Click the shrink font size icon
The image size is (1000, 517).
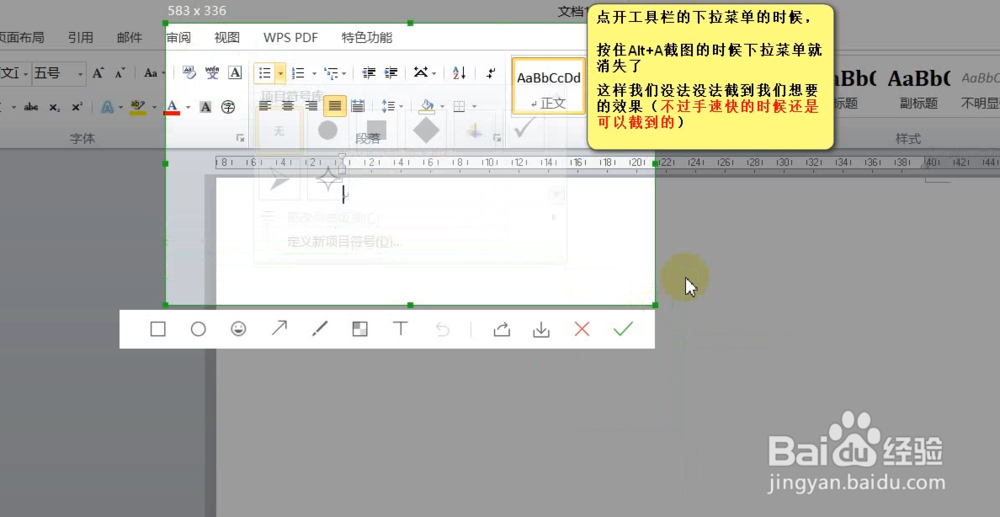tap(120, 73)
